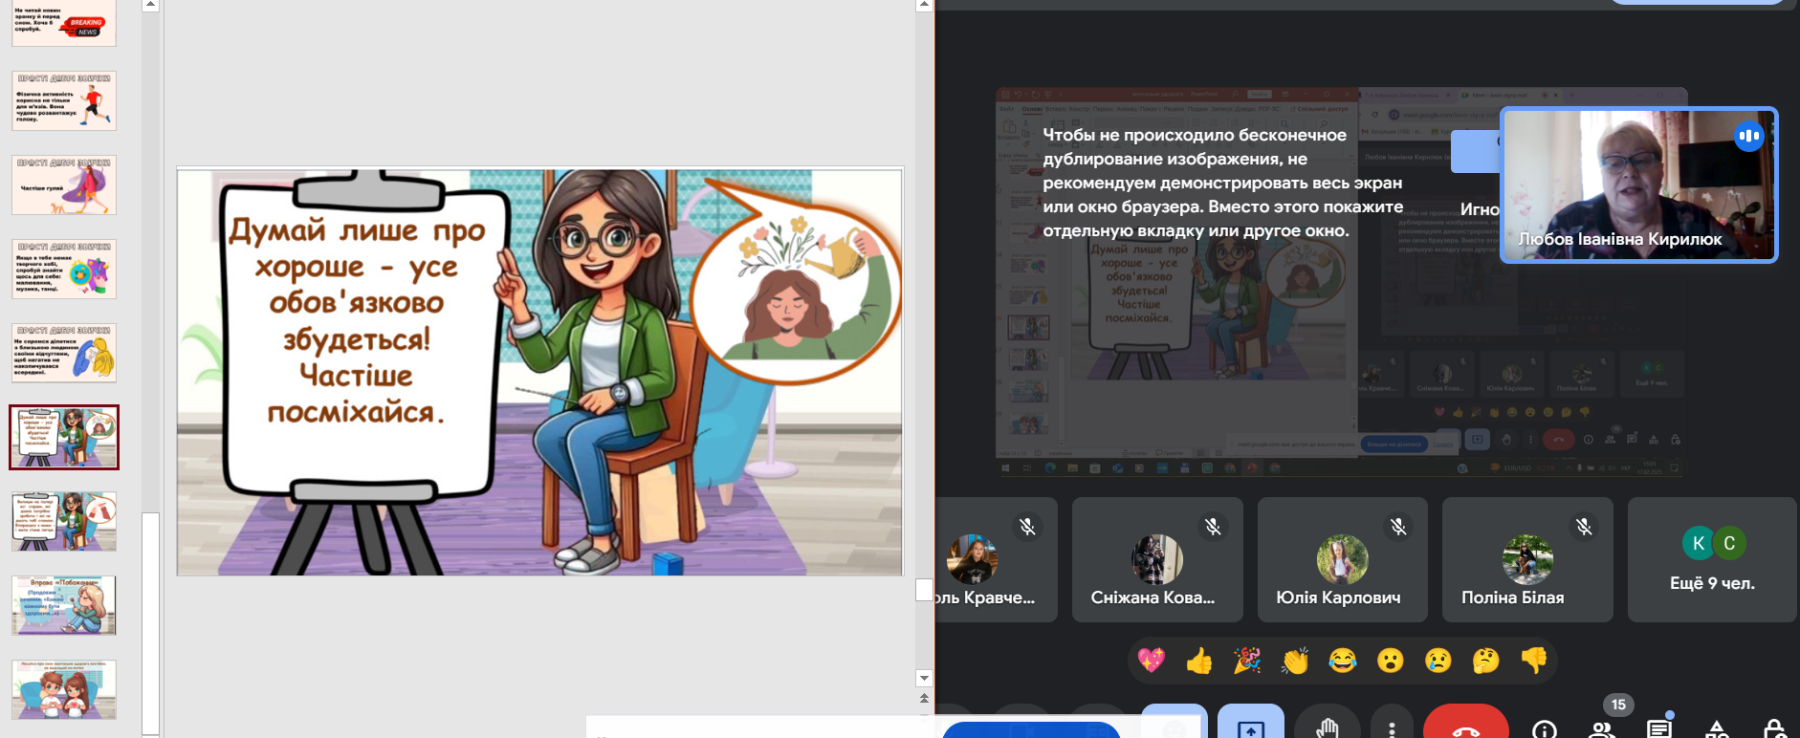Open the three-dot more options menu
The width and height of the screenshot is (1800, 738).
point(1392,725)
